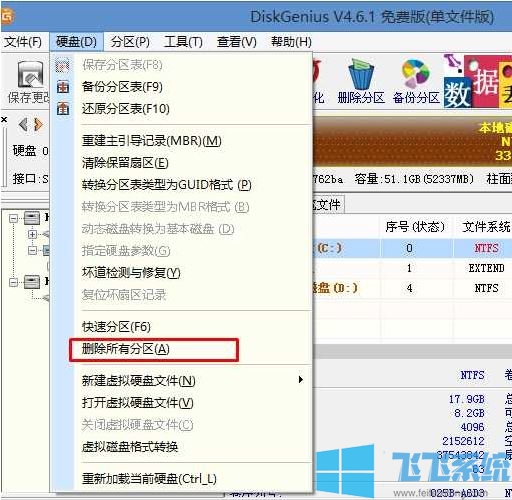Click the DiskGenius title bar app icon

click(7, 15)
